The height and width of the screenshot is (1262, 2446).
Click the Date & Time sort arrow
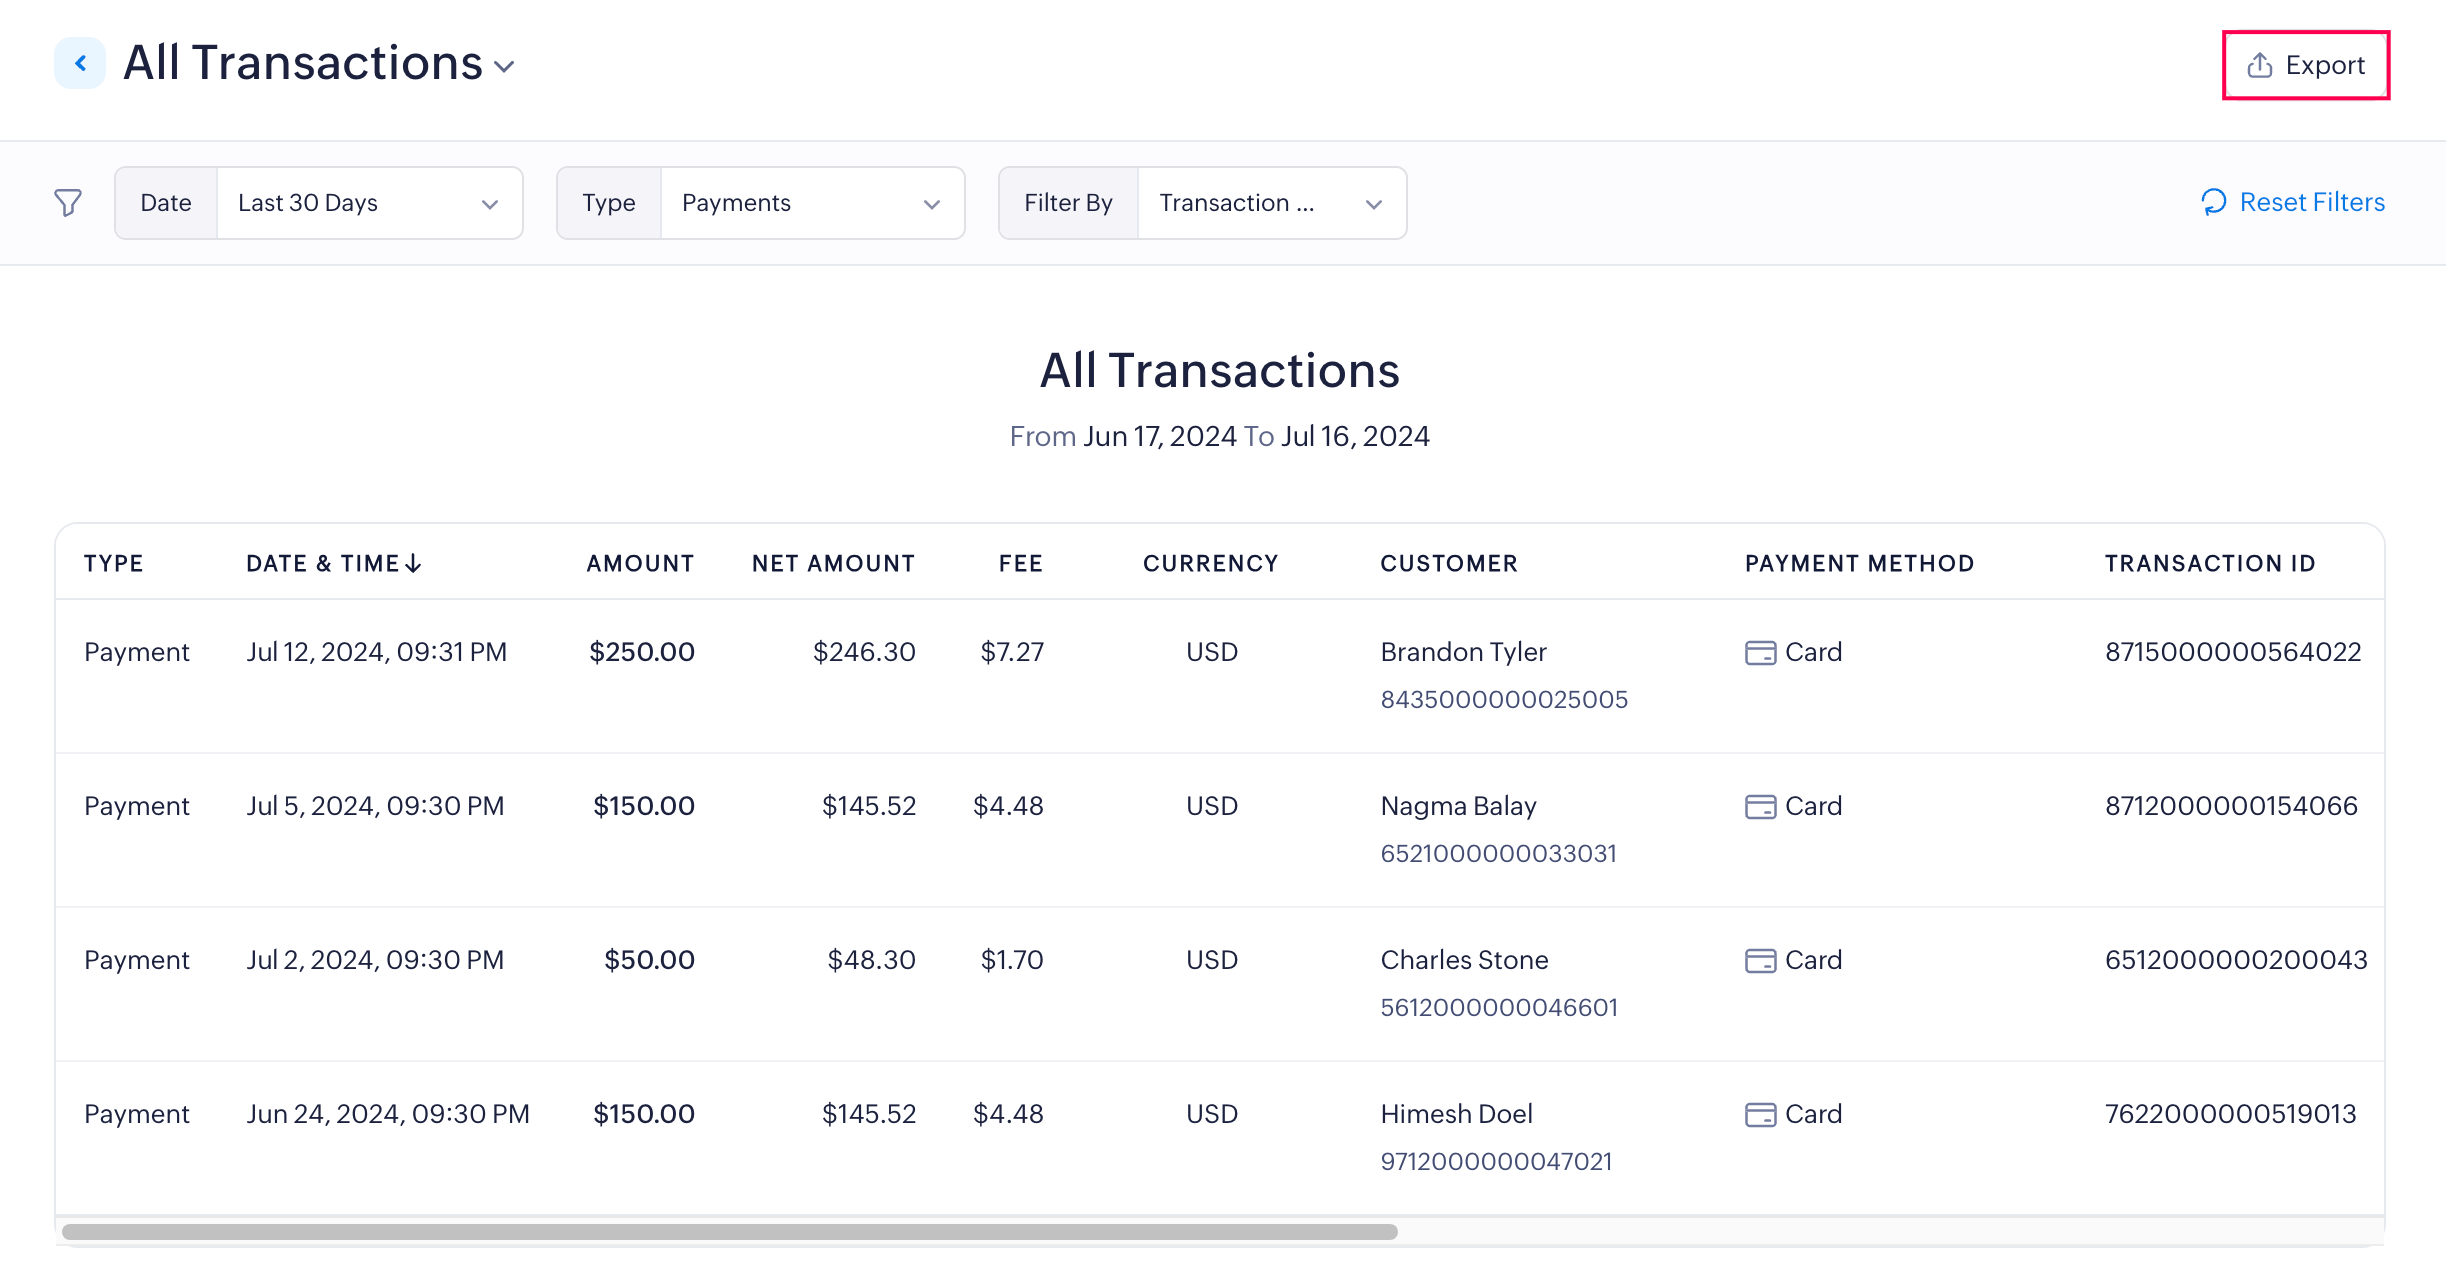(413, 564)
